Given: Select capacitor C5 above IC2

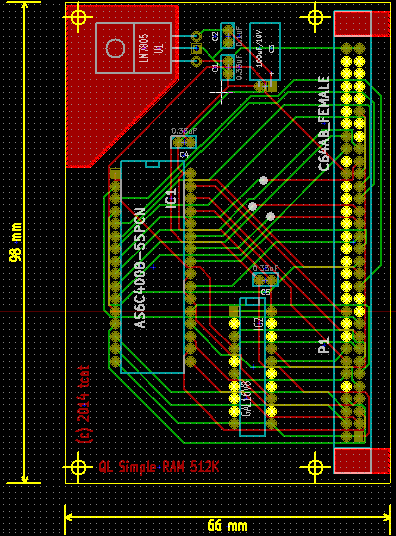Looking at the screenshot, I should (x=265, y=280).
